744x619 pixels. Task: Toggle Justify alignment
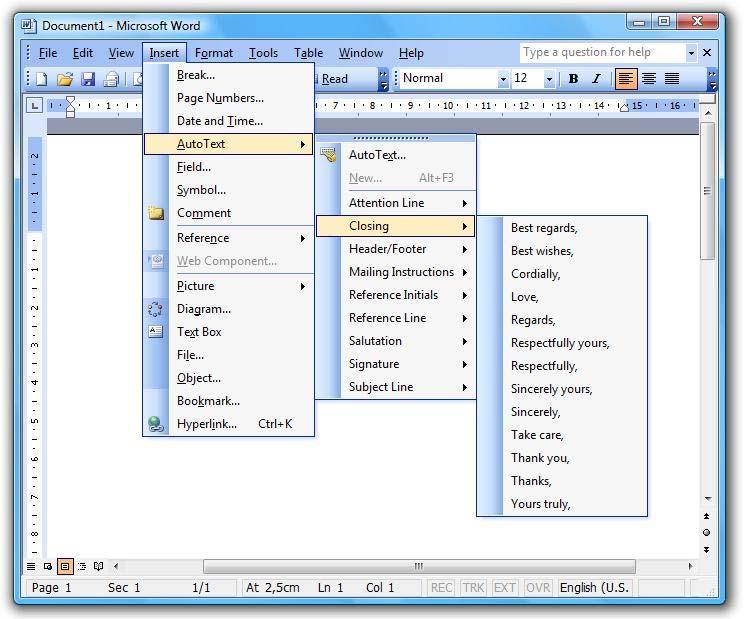tap(671, 78)
